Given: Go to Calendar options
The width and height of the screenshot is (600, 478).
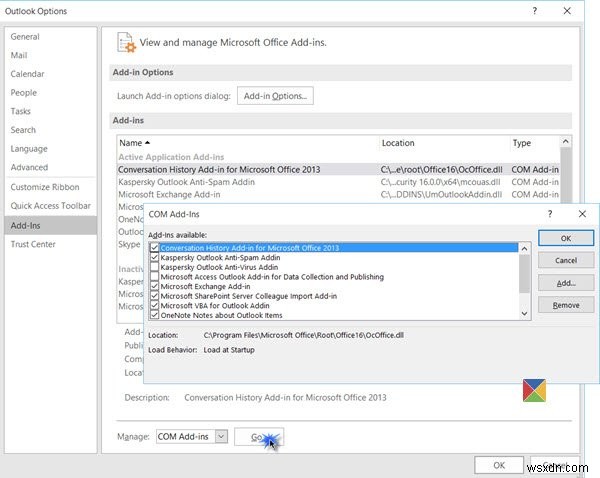Looking at the screenshot, I should coord(27,74).
